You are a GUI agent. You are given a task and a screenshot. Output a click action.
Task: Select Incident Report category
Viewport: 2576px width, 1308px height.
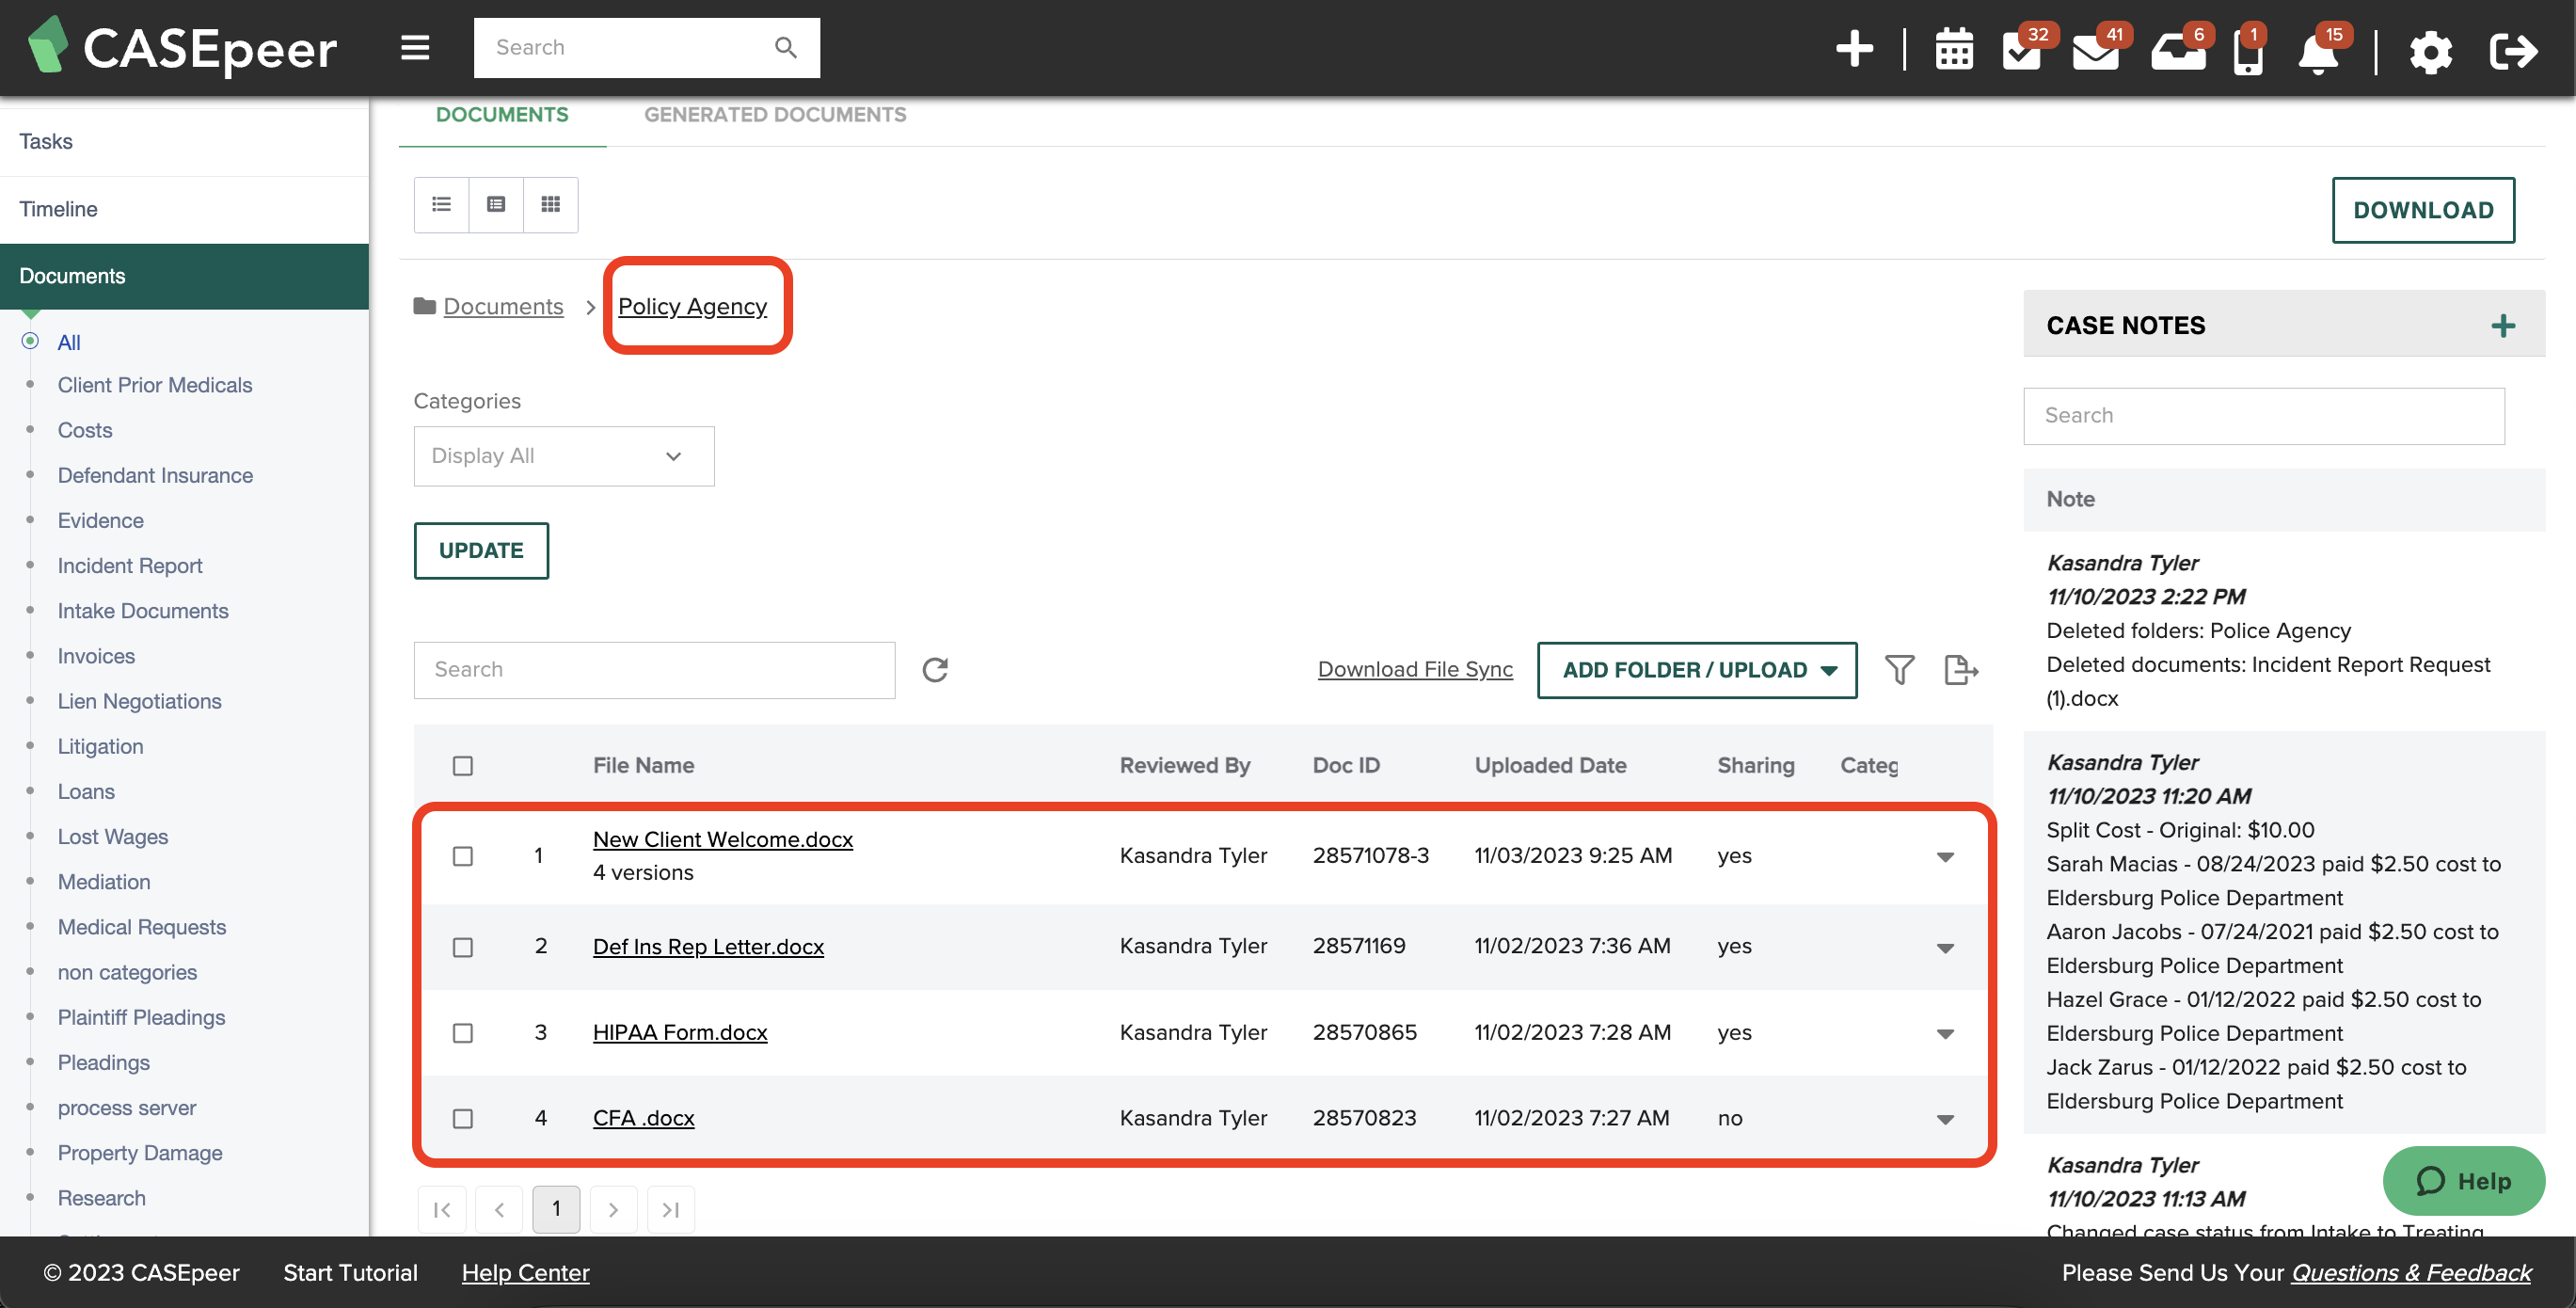coord(130,565)
